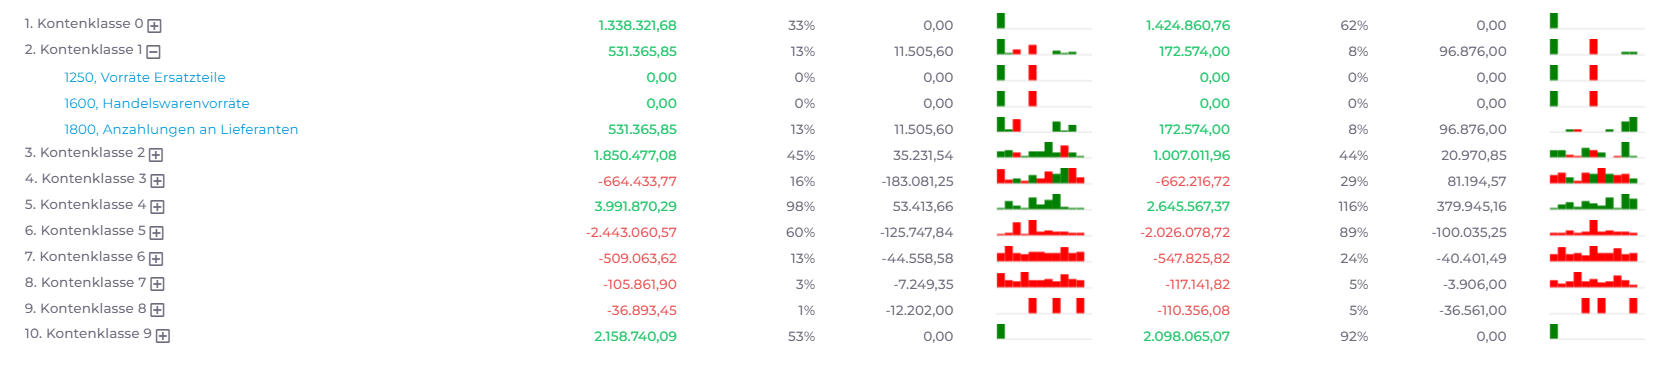Select the 3.991.870,29 amount
The width and height of the screenshot is (1664, 371).
point(635,206)
